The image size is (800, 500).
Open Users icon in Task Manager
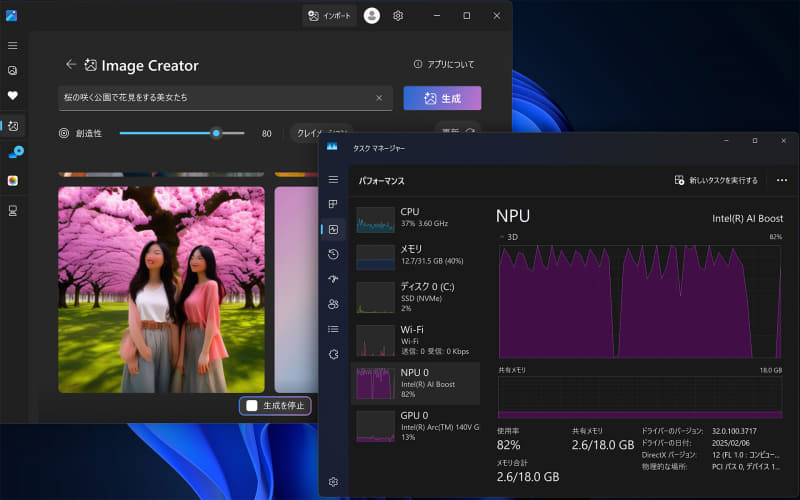pos(333,304)
